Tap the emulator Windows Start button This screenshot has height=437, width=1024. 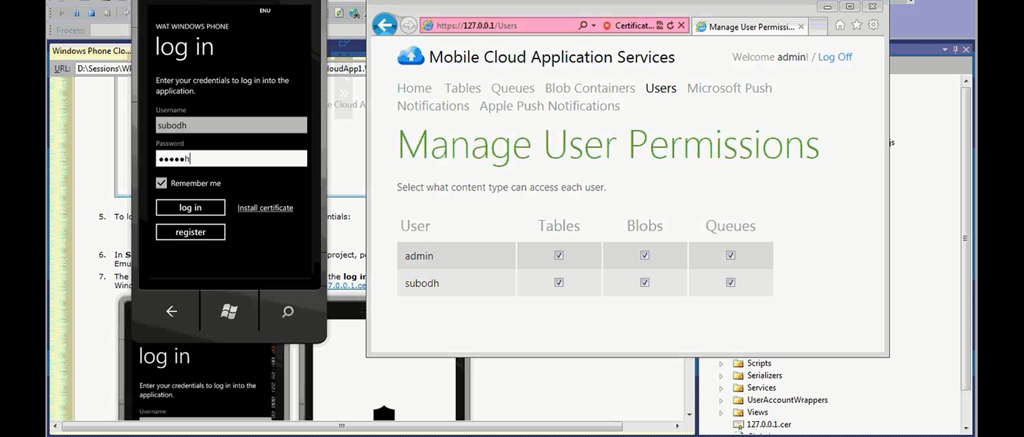coord(229,312)
